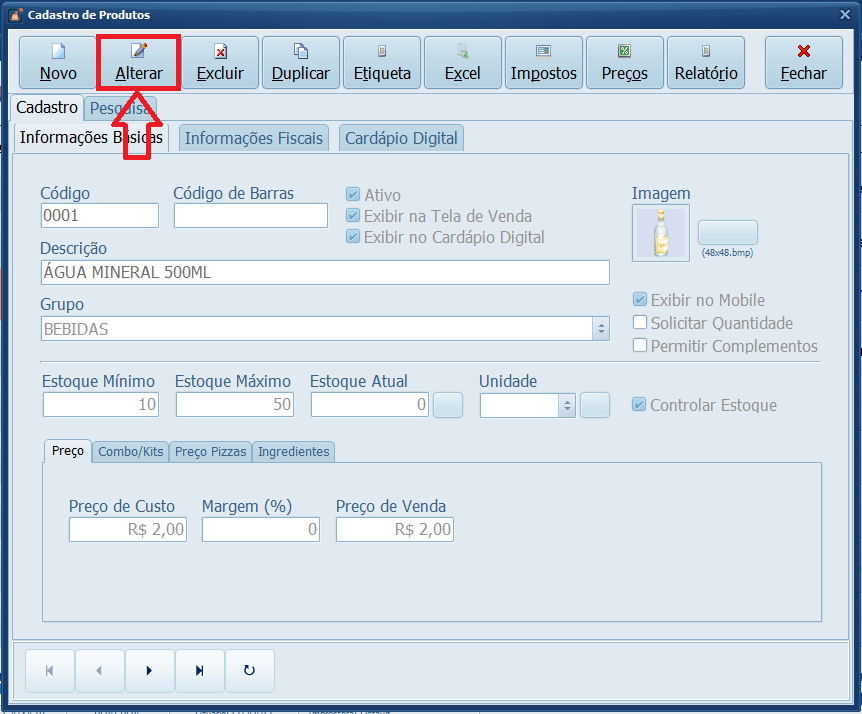The image size is (862, 714).
Task: Click the Novo toolbar button
Action: tap(58, 63)
